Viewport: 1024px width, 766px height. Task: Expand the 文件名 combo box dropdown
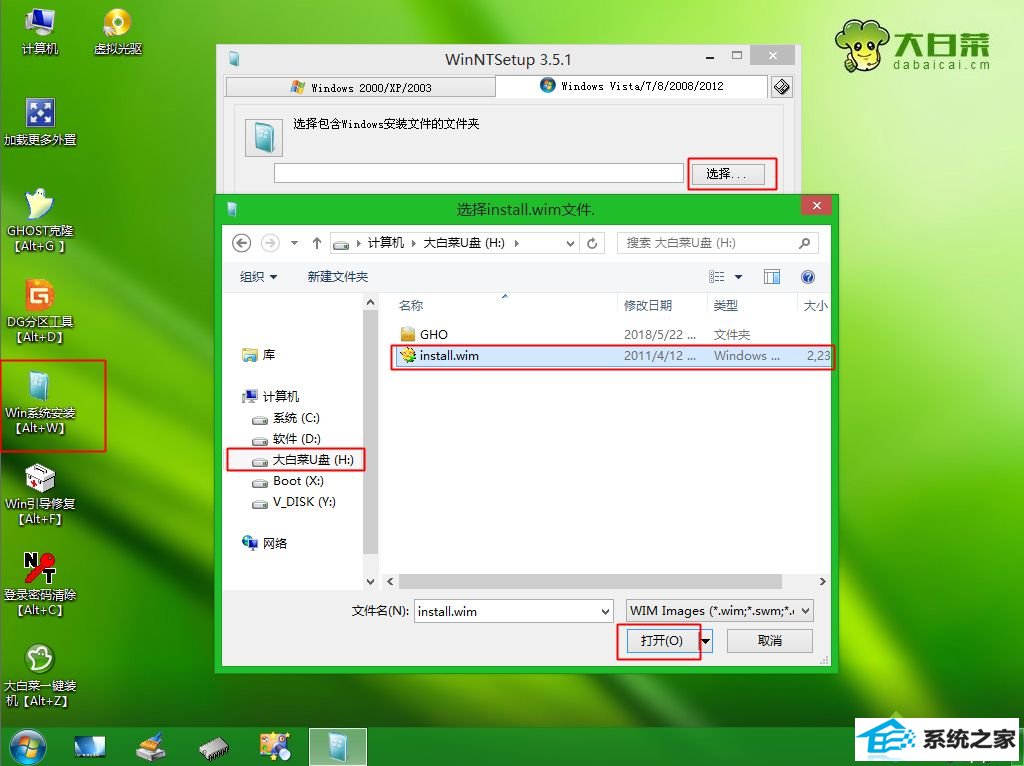[605, 612]
